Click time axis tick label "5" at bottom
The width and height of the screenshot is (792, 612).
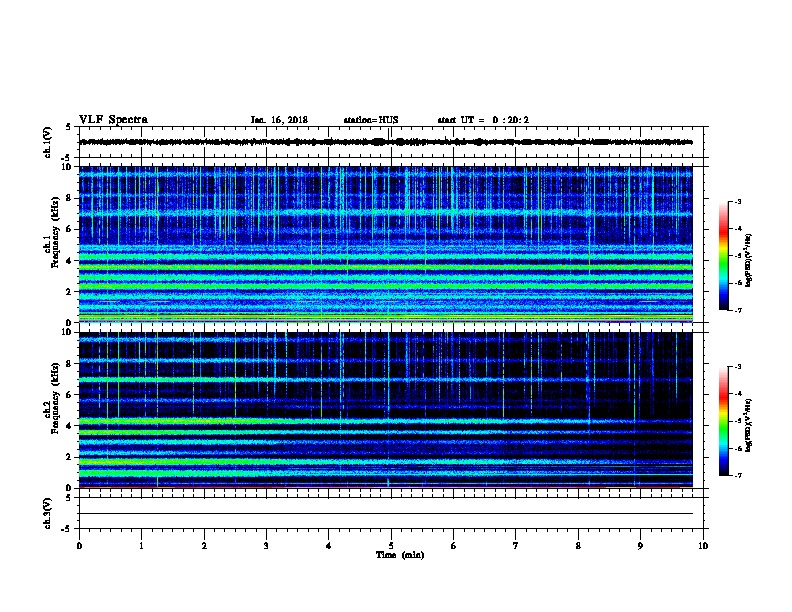coord(391,545)
